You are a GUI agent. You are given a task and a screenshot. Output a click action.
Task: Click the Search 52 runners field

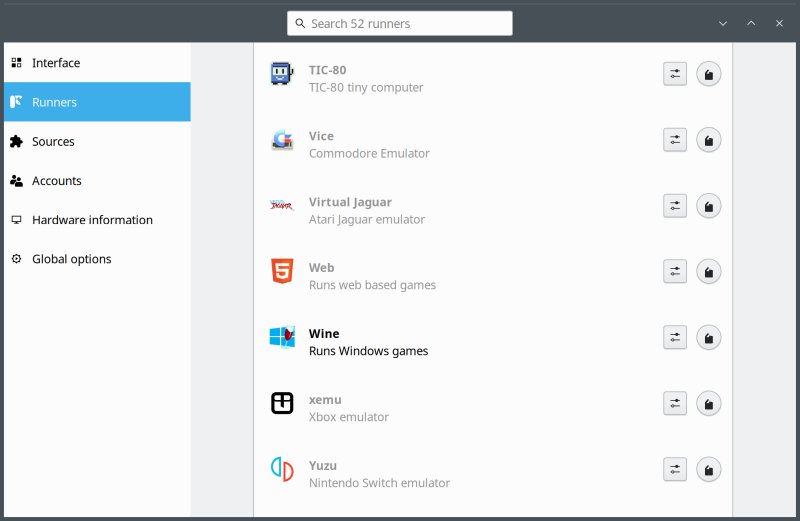coord(400,23)
